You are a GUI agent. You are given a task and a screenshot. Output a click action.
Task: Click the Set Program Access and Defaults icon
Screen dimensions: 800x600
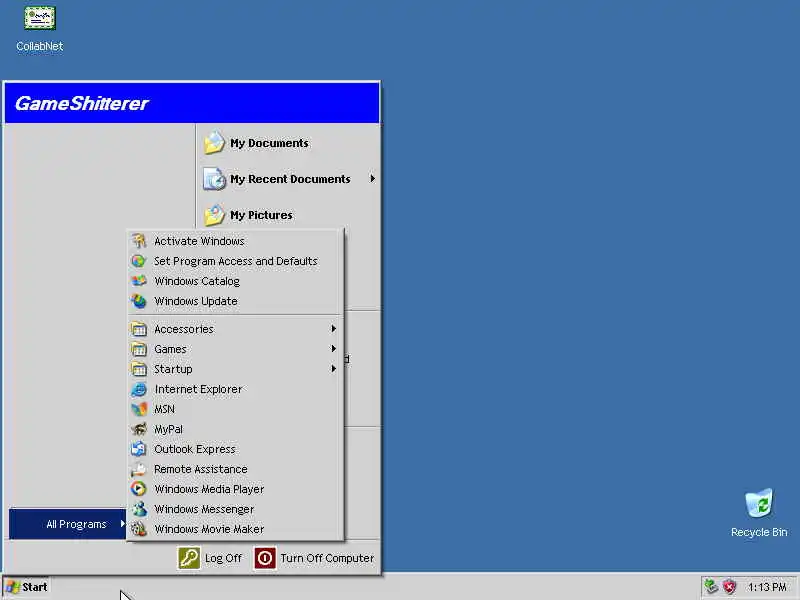click(139, 261)
